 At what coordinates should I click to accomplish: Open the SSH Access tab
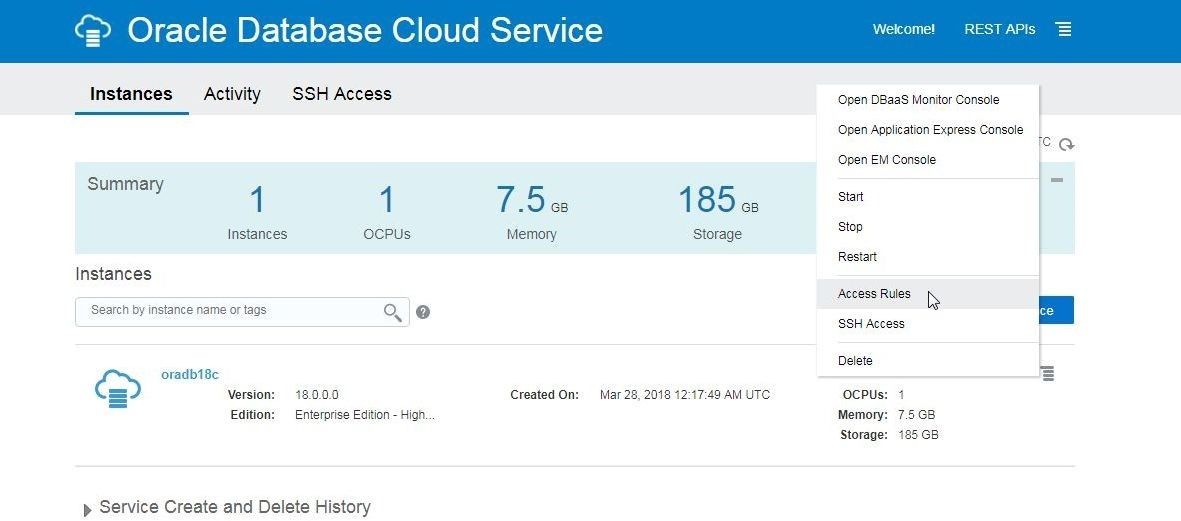[342, 94]
